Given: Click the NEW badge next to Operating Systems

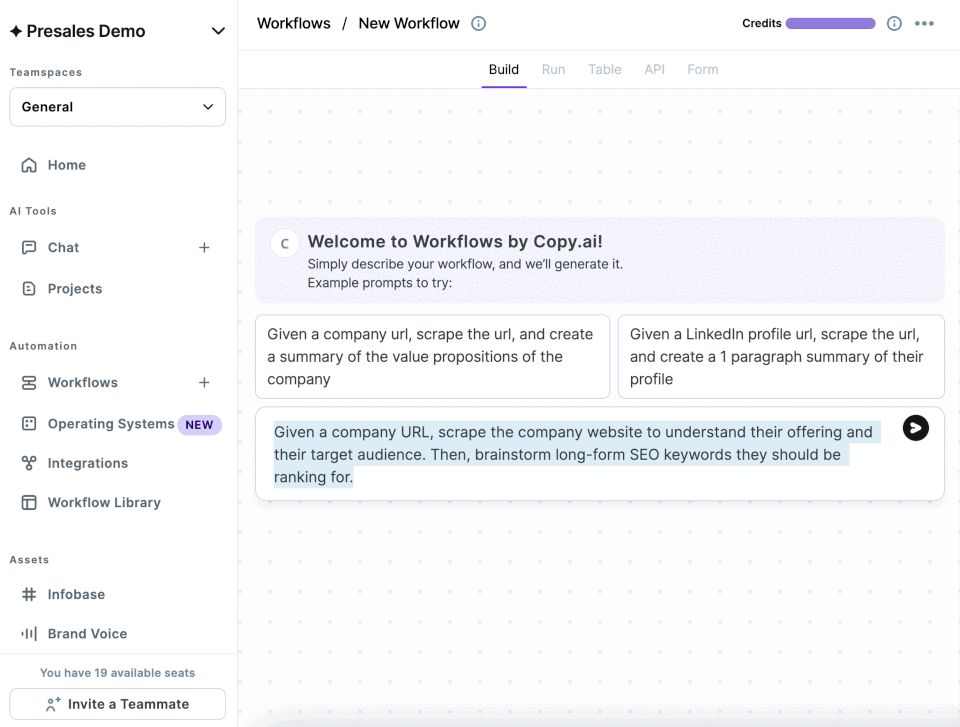Looking at the screenshot, I should coord(200,425).
